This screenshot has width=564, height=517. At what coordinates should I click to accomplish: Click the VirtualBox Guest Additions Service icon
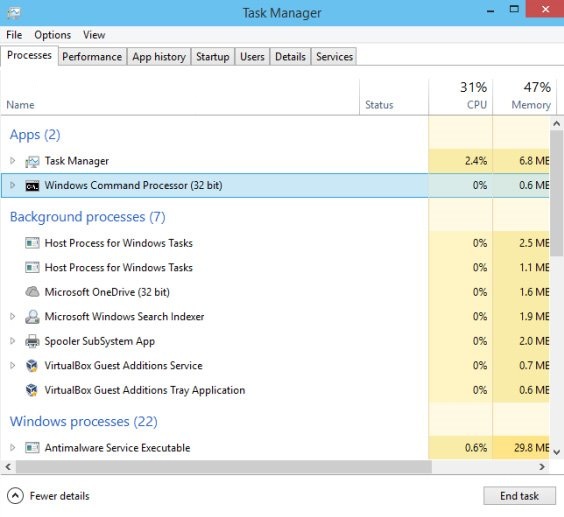32,366
